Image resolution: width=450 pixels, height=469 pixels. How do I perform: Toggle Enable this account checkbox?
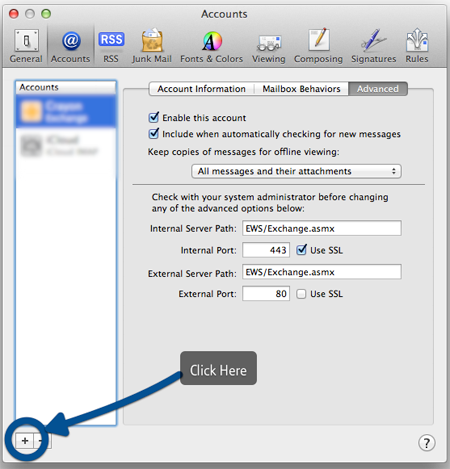coord(154,117)
